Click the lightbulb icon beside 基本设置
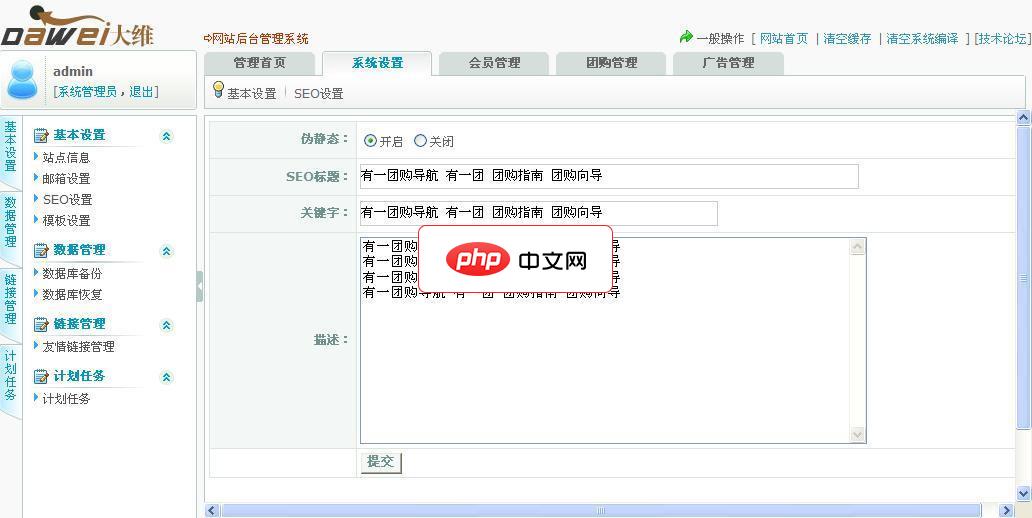This screenshot has width=1032, height=518. click(x=218, y=91)
